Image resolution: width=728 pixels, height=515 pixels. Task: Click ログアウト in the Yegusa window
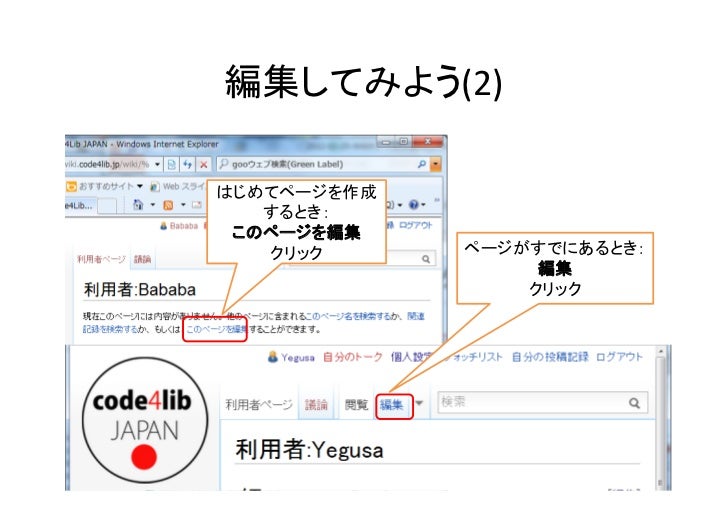coord(619,357)
